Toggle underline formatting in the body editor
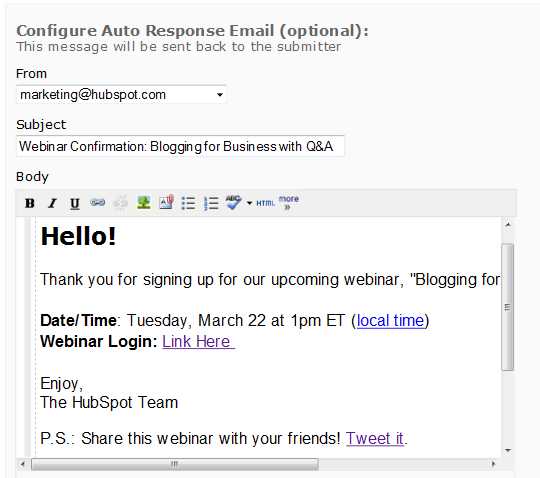 tap(75, 204)
